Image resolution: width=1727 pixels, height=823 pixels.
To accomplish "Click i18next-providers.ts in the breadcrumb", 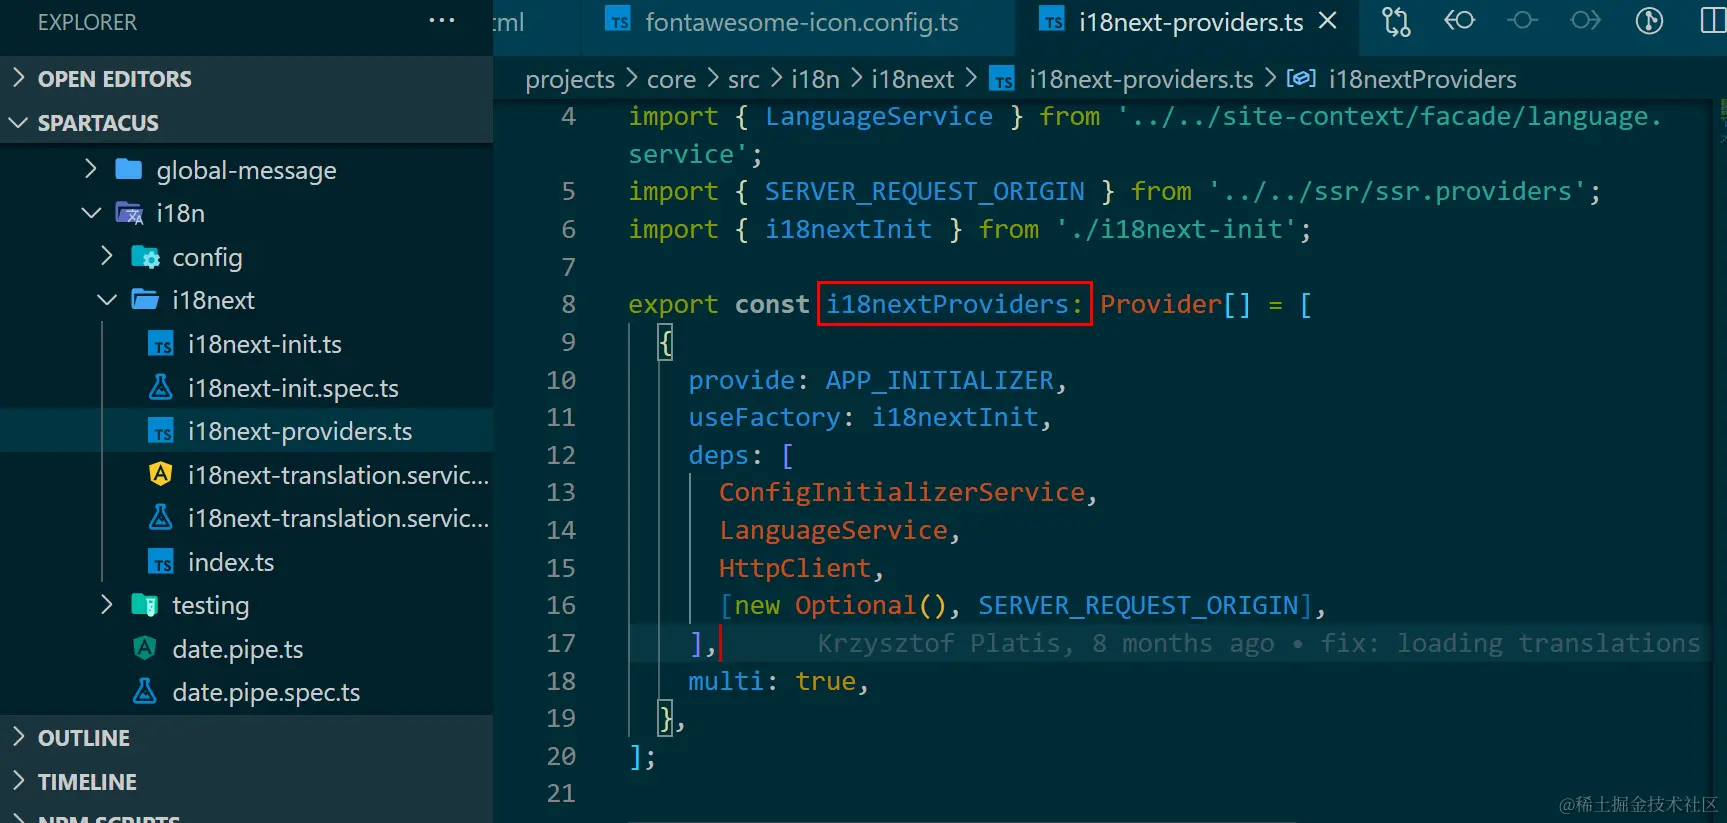I will [1140, 79].
